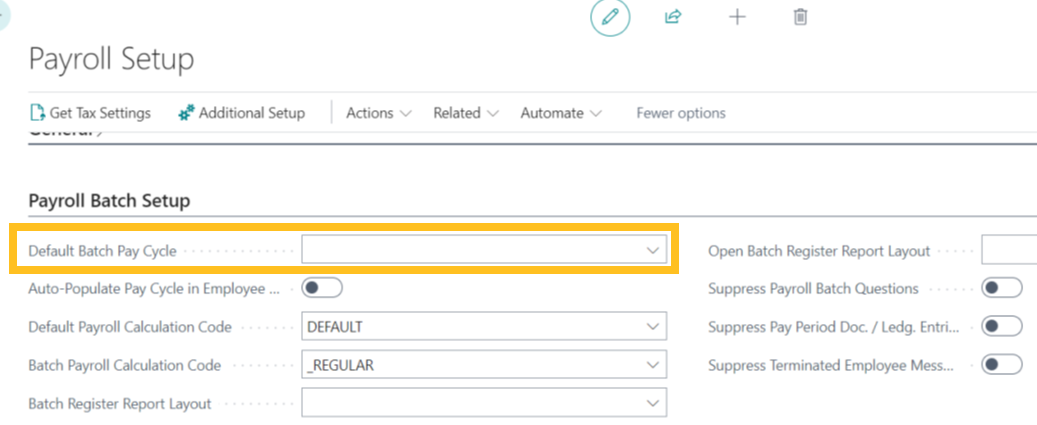Open Default Payroll Calculation Code dropdown arrow
This screenshot has height=425, width=1037.
pos(653,327)
